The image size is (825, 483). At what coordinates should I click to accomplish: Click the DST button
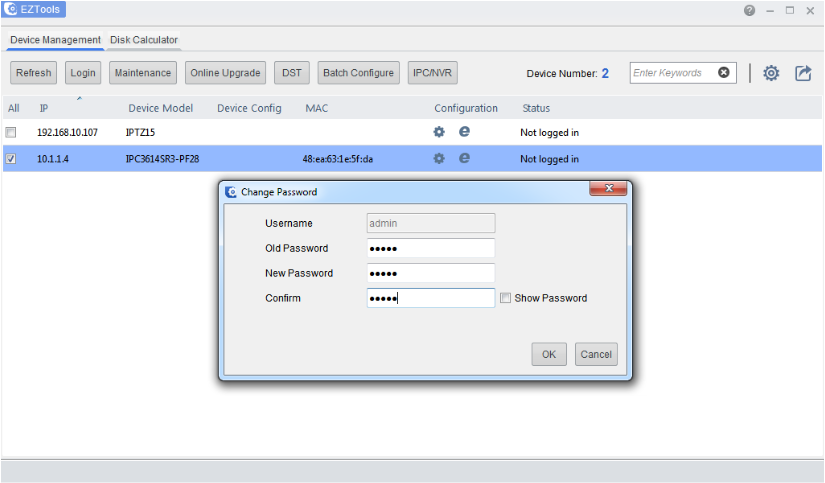(291, 73)
